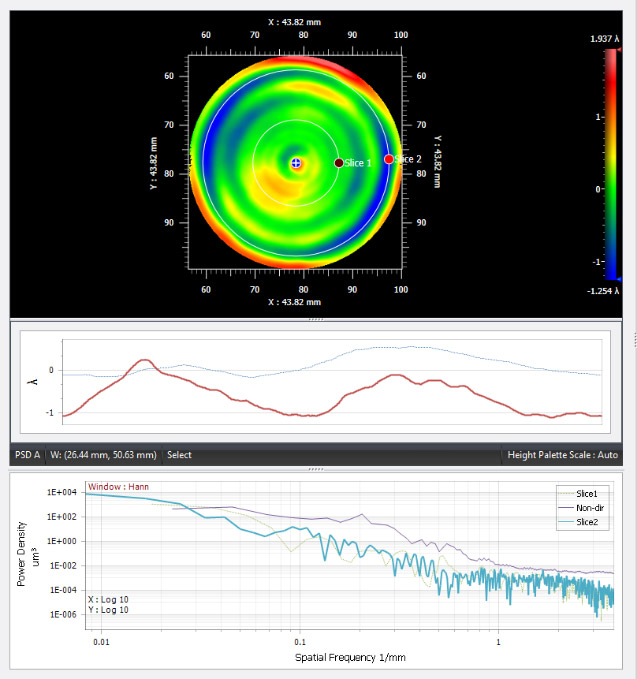The height and width of the screenshot is (679, 637).
Task: Click the Slice 1 marker on the map
Action: 339,163
